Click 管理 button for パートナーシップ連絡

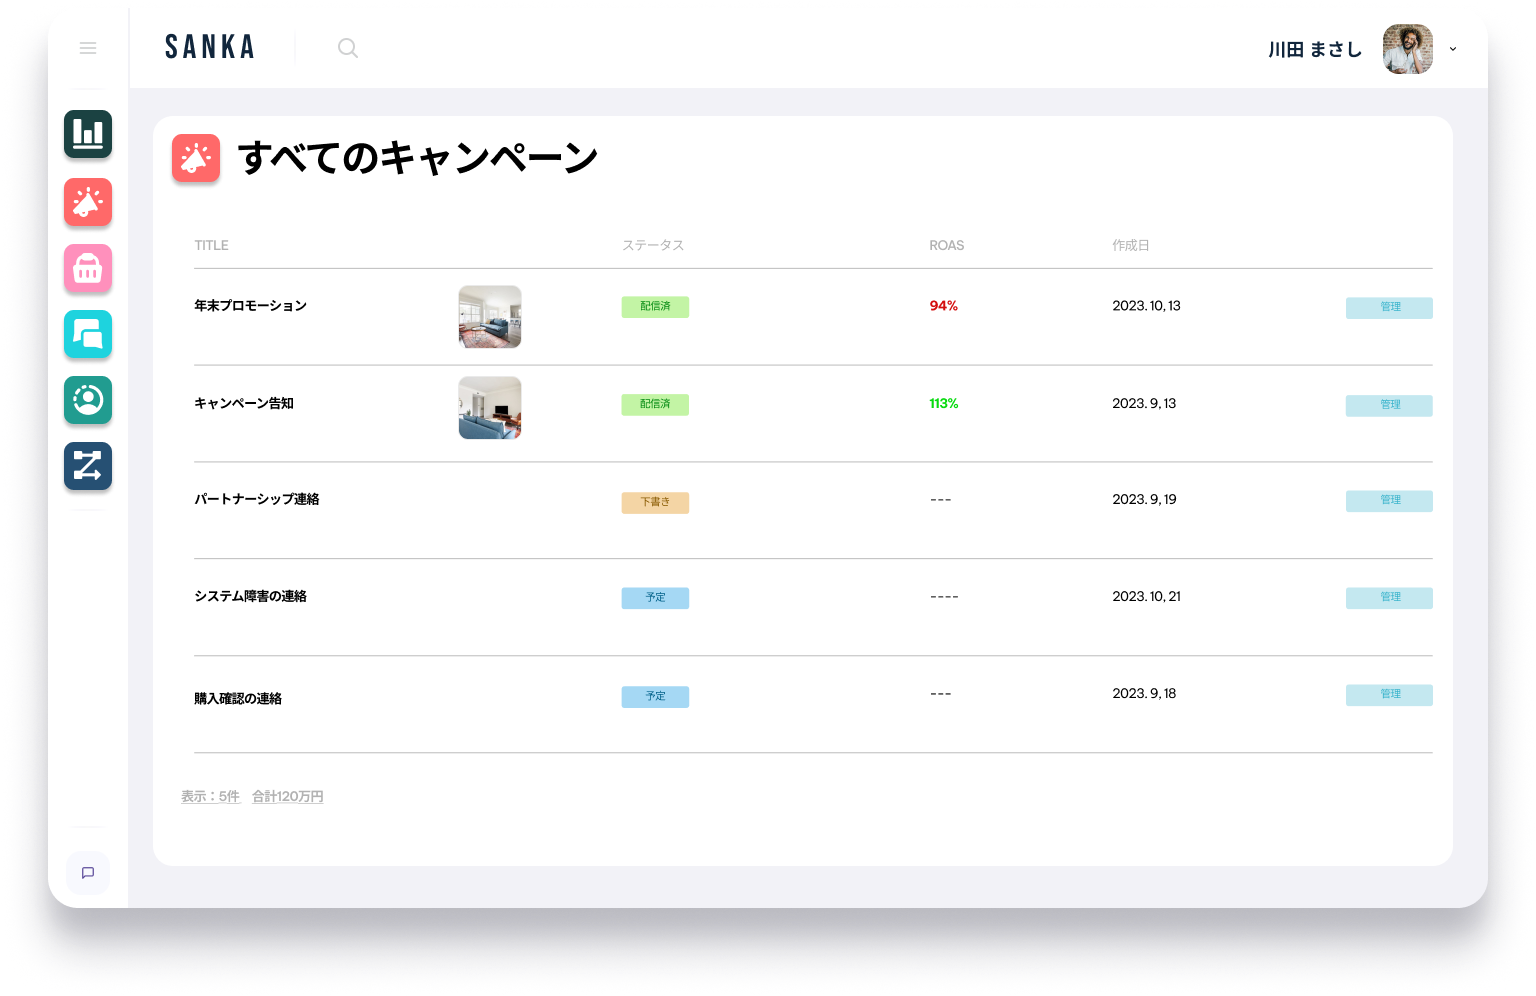pyautogui.click(x=1389, y=500)
